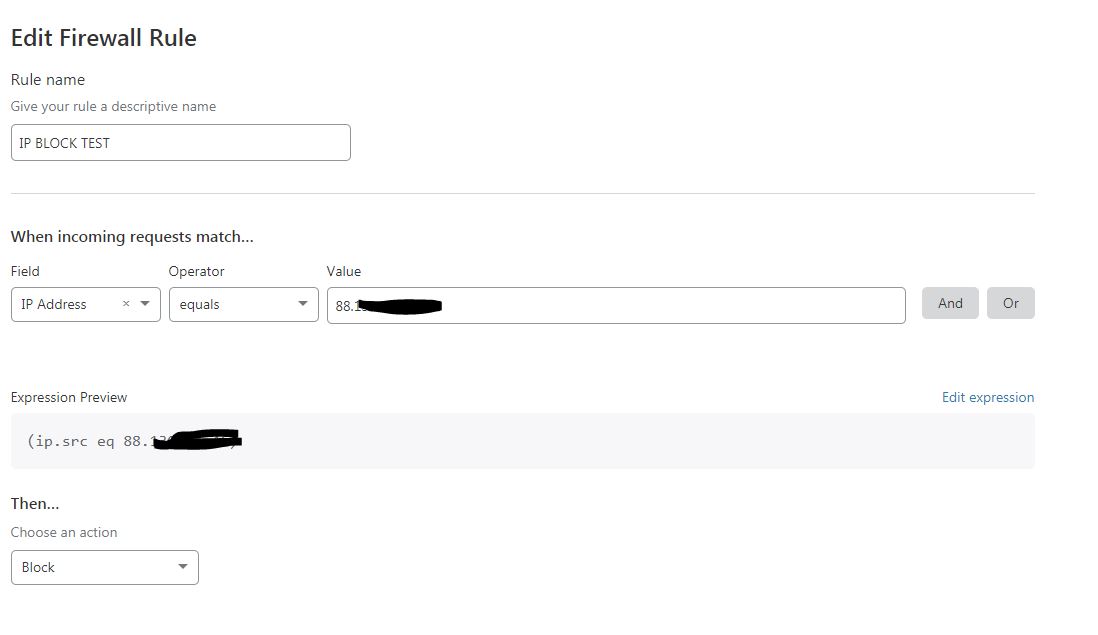Click into the Value field starting with 88.
This screenshot has width=1098, height=635.
pos(616,305)
